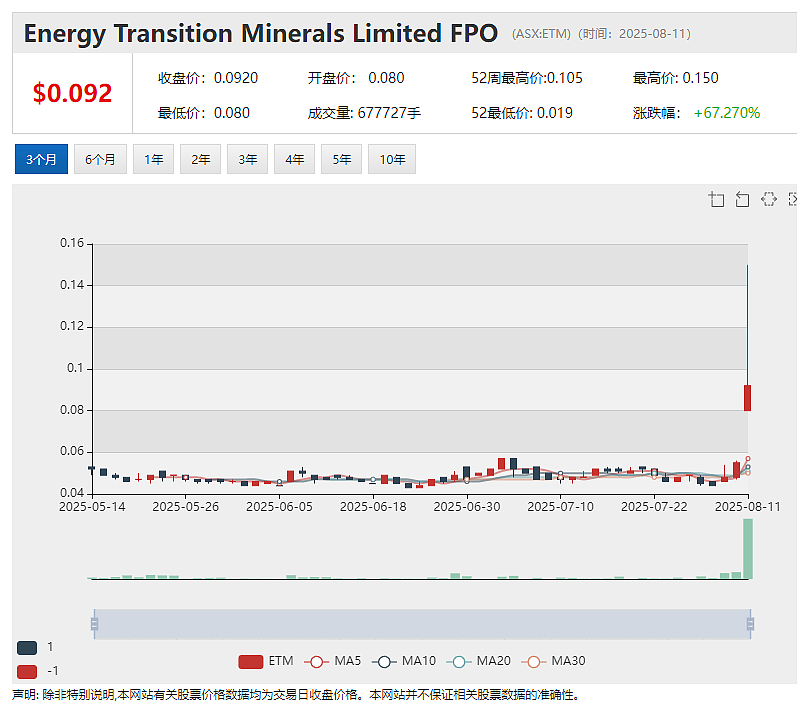
Task: Click the 成交量 677727手 text
Action: (x=364, y=112)
